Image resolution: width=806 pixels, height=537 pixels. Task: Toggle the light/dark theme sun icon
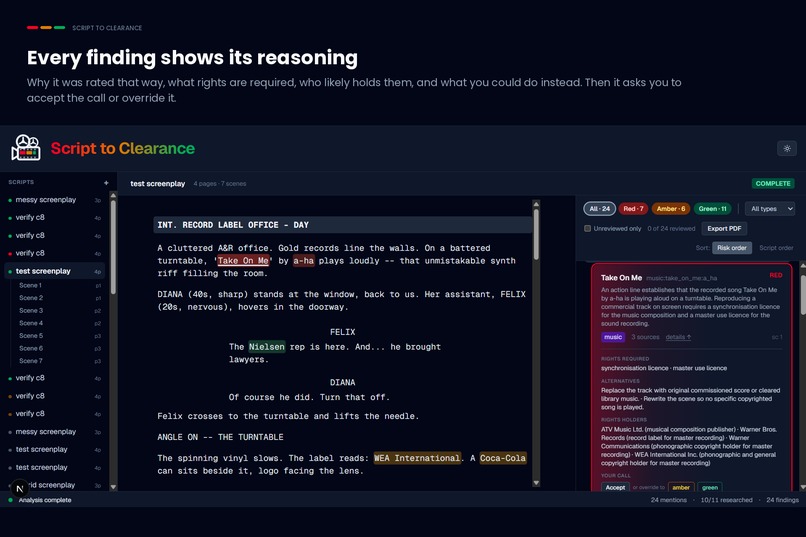(x=786, y=149)
